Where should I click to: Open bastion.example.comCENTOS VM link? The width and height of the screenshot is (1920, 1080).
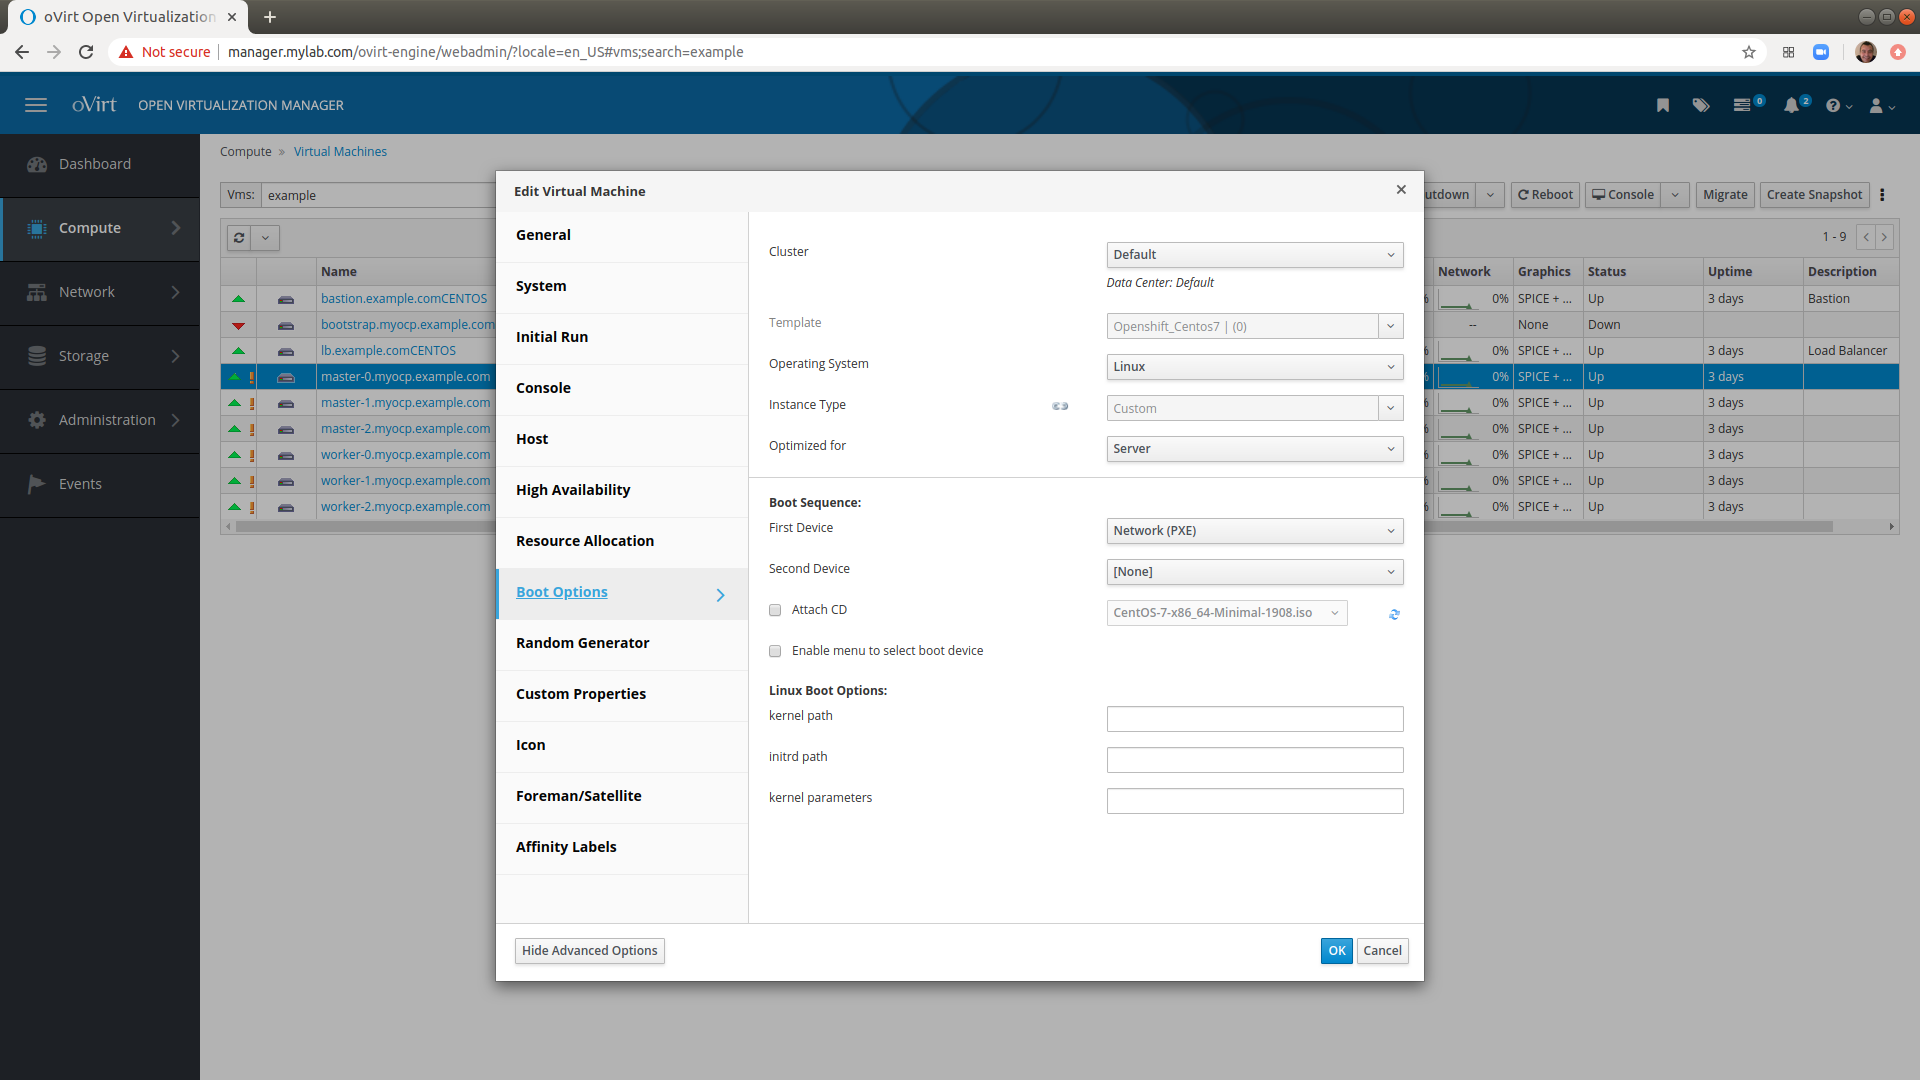pos(404,299)
